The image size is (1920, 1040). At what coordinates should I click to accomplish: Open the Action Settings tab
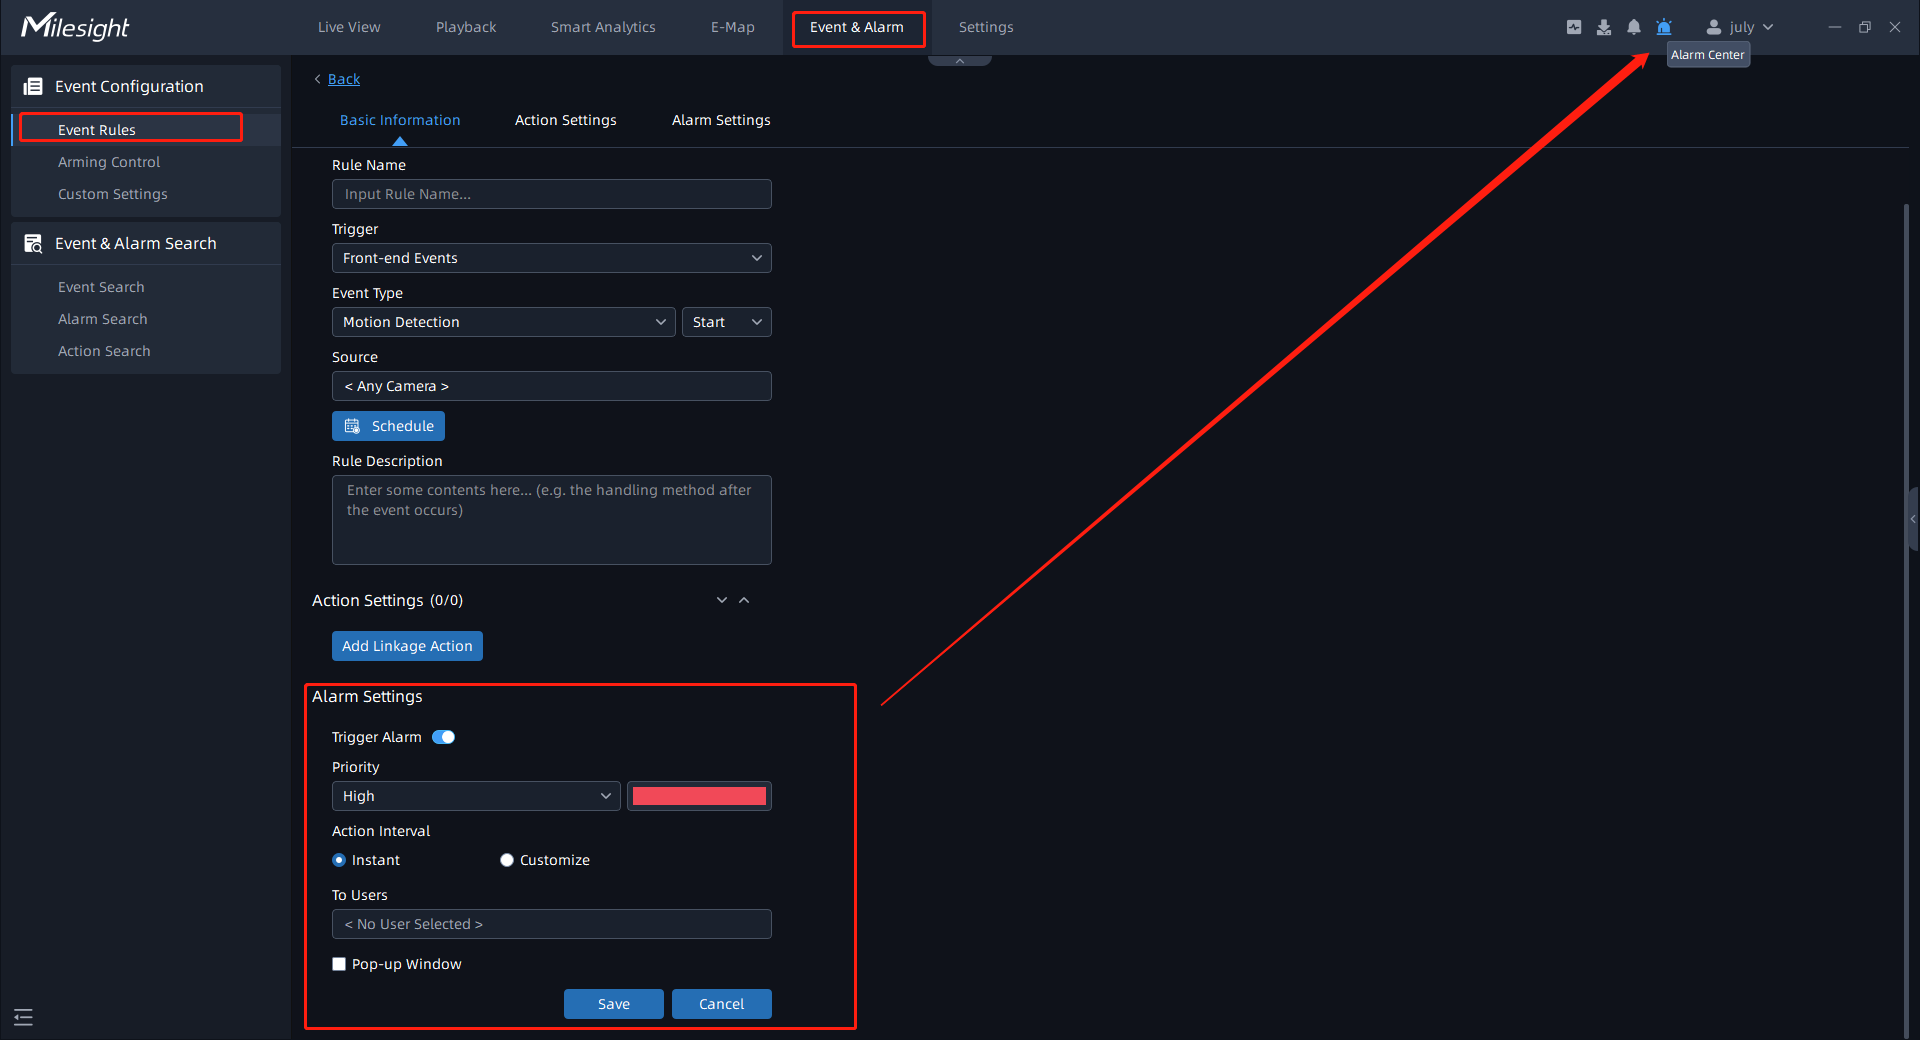(565, 120)
